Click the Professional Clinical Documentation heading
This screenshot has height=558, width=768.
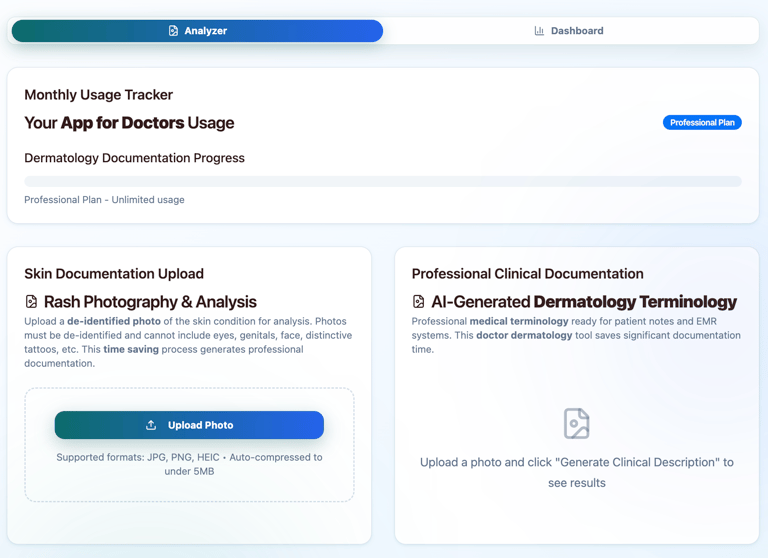(x=528, y=273)
